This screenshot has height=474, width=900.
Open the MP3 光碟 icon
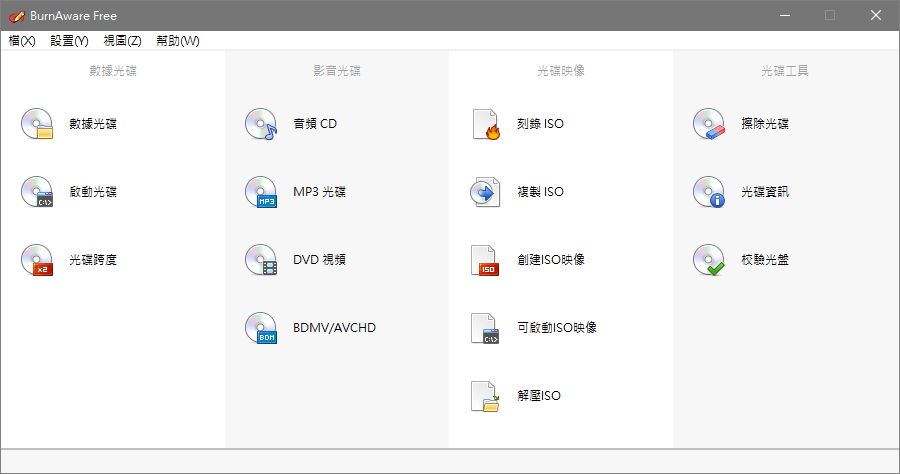pyautogui.click(x=260, y=192)
